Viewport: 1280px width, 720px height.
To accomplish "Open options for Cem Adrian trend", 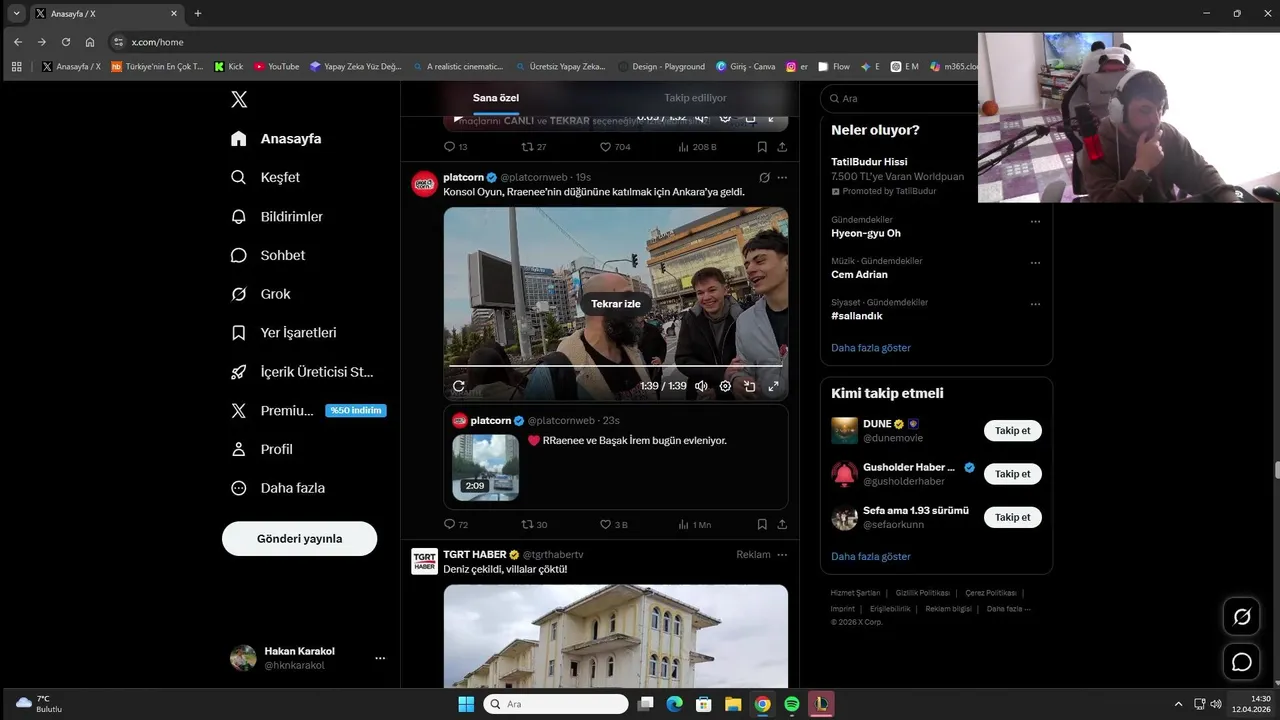I will click(x=1035, y=262).
